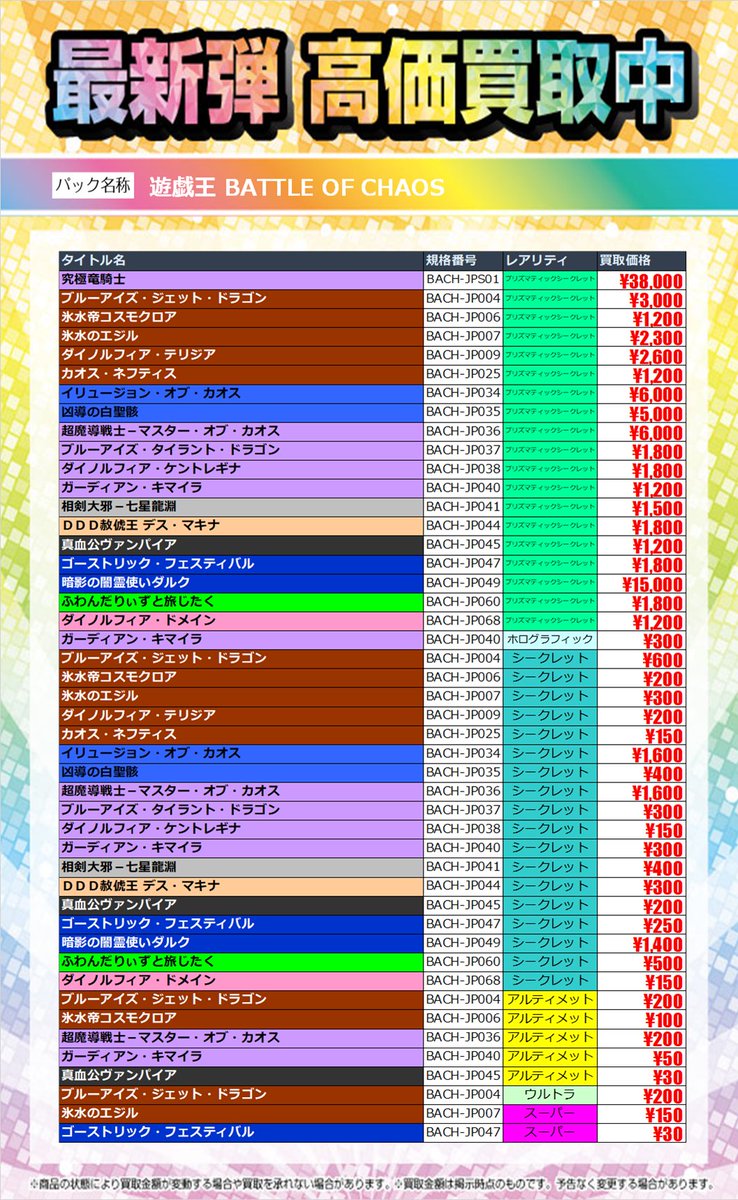Select ふわんだりぃずと旅じたく in the ¥1,800 row
Image resolution: width=738 pixels, height=1200 pixels.
[x=241, y=601]
